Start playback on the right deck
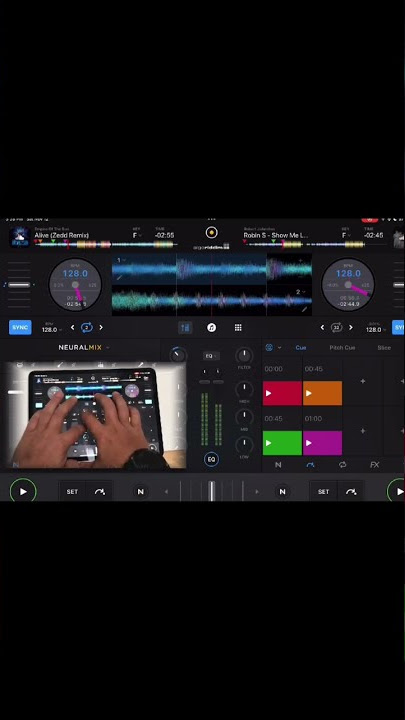The height and width of the screenshot is (720, 405). tap(398, 491)
